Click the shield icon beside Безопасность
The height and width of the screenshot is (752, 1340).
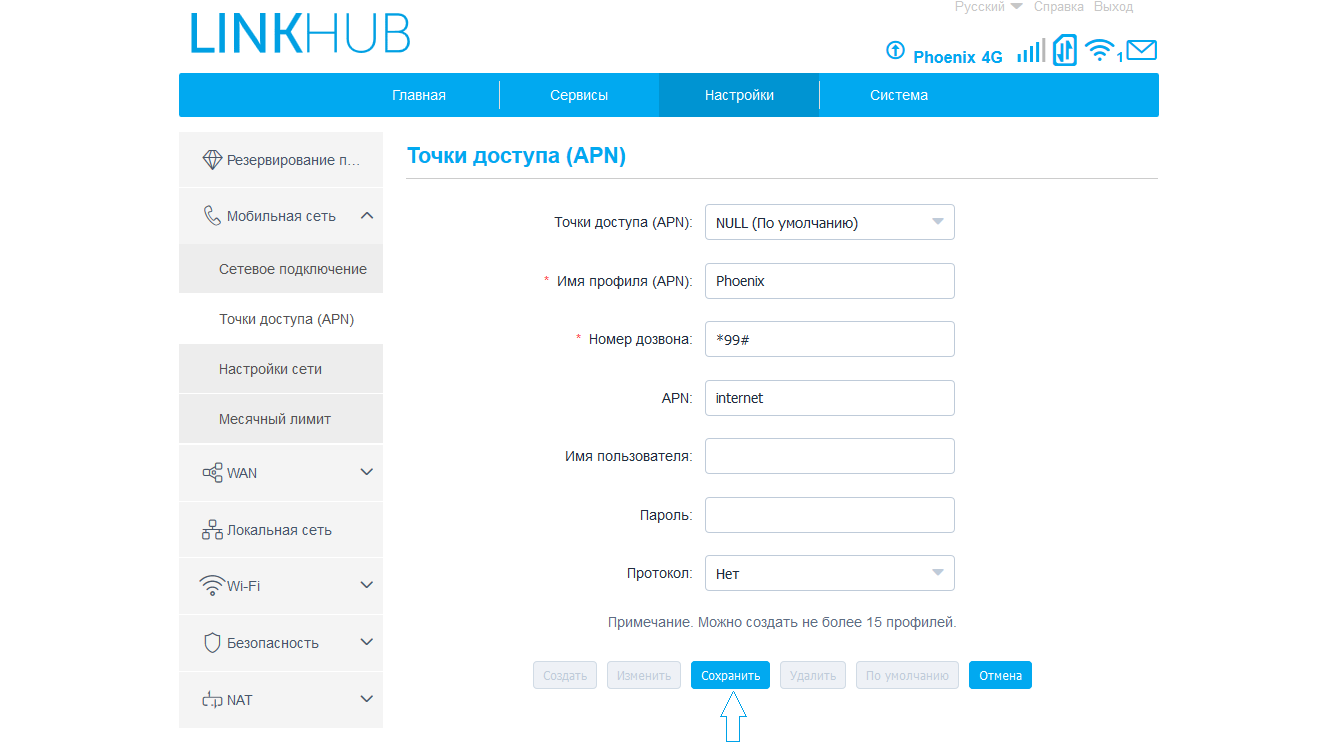click(x=212, y=642)
